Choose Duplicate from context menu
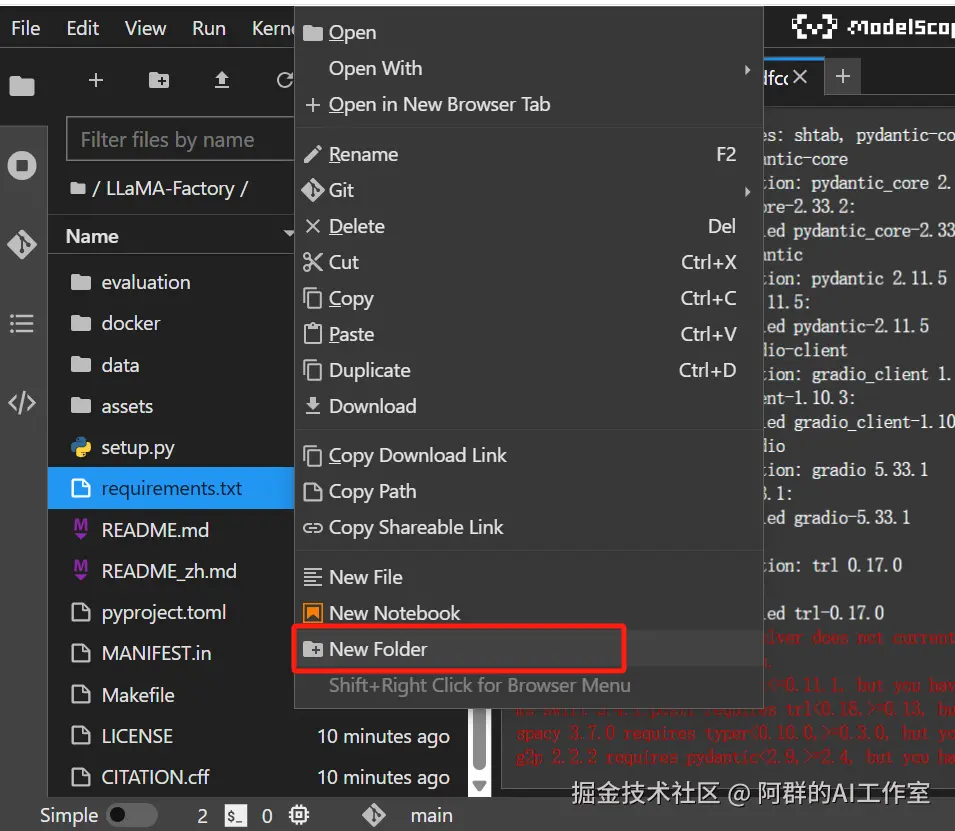 click(x=529, y=370)
